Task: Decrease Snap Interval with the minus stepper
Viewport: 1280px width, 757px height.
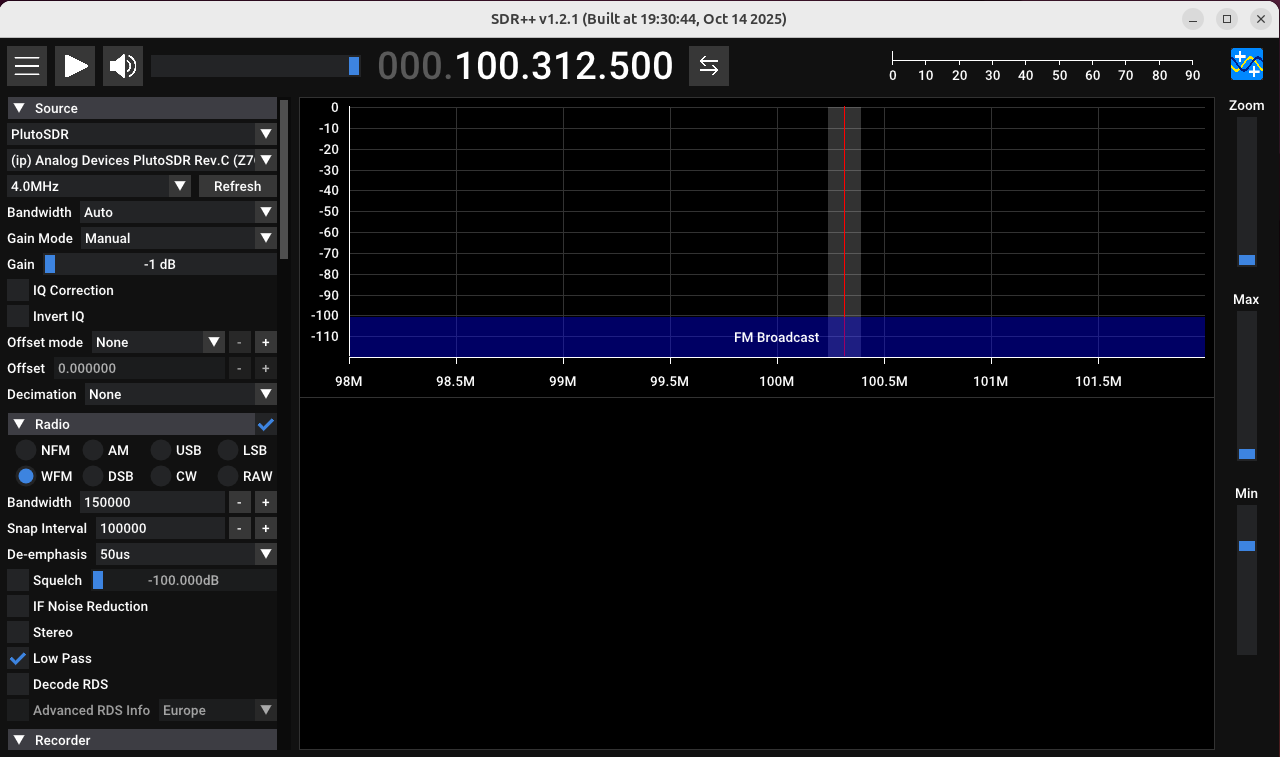Action: click(x=239, y=527)
